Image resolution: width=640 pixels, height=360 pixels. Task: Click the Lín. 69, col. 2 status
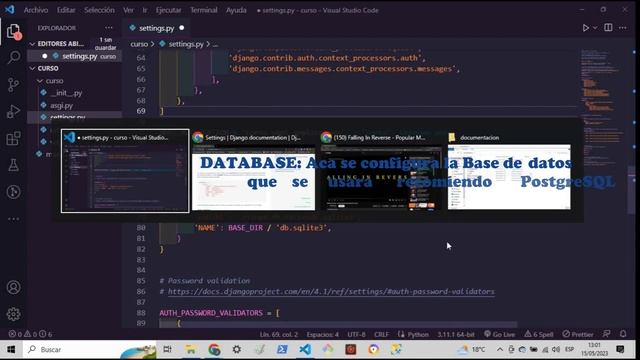click(279, 334)
